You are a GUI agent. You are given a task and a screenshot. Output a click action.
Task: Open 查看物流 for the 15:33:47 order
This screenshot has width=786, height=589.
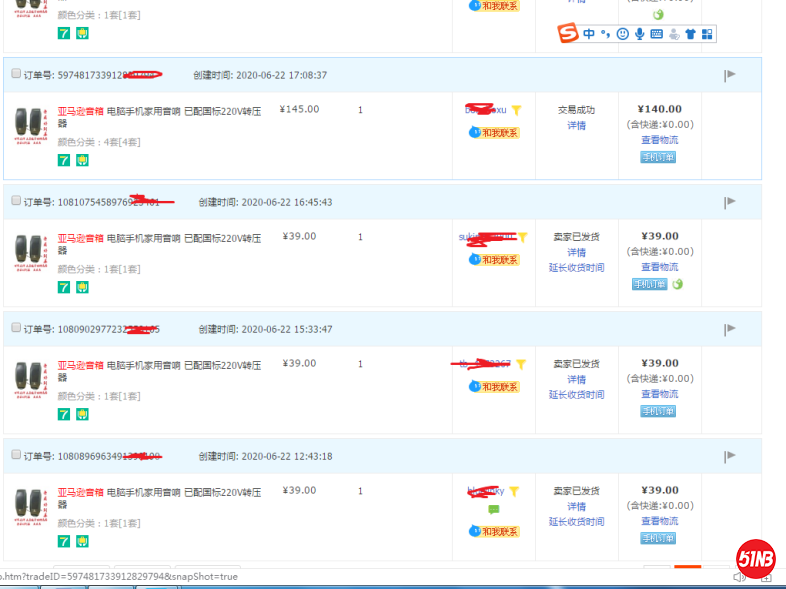click(659, 395)
